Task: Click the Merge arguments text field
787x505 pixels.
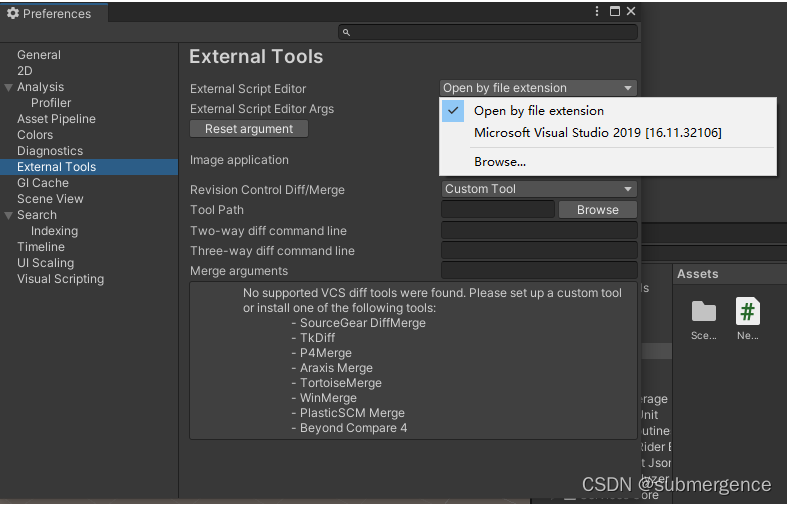Action: [x=538, y=271]
